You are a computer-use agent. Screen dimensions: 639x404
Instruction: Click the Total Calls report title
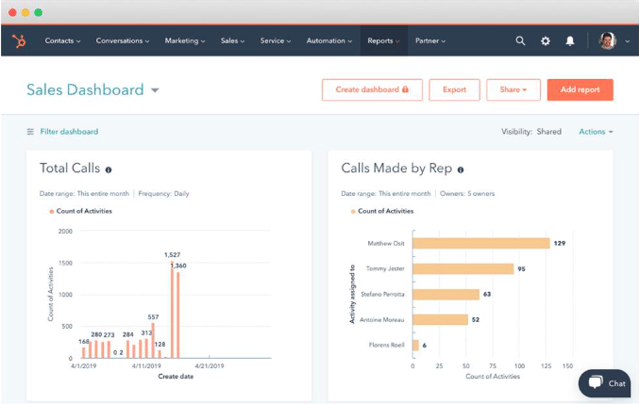[x=70, y=168]
